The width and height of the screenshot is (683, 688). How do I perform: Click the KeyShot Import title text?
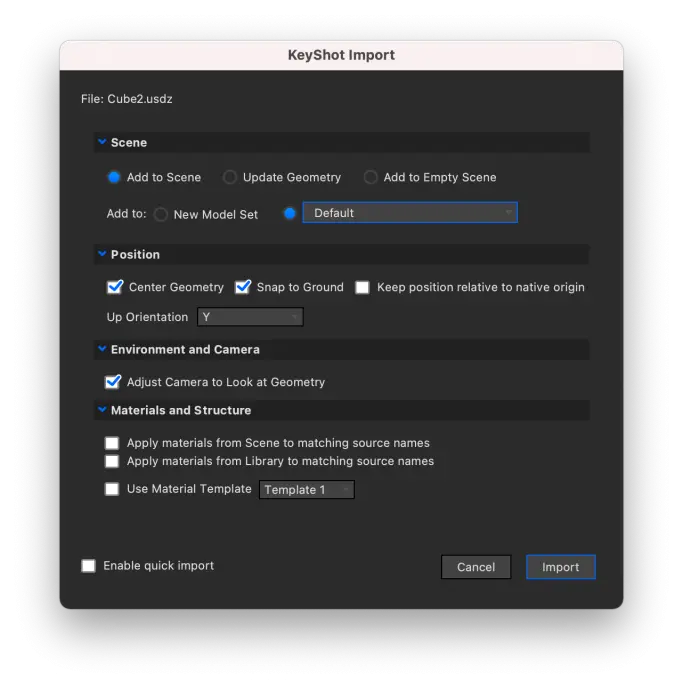pyautogui.click(x=341, y=55)
